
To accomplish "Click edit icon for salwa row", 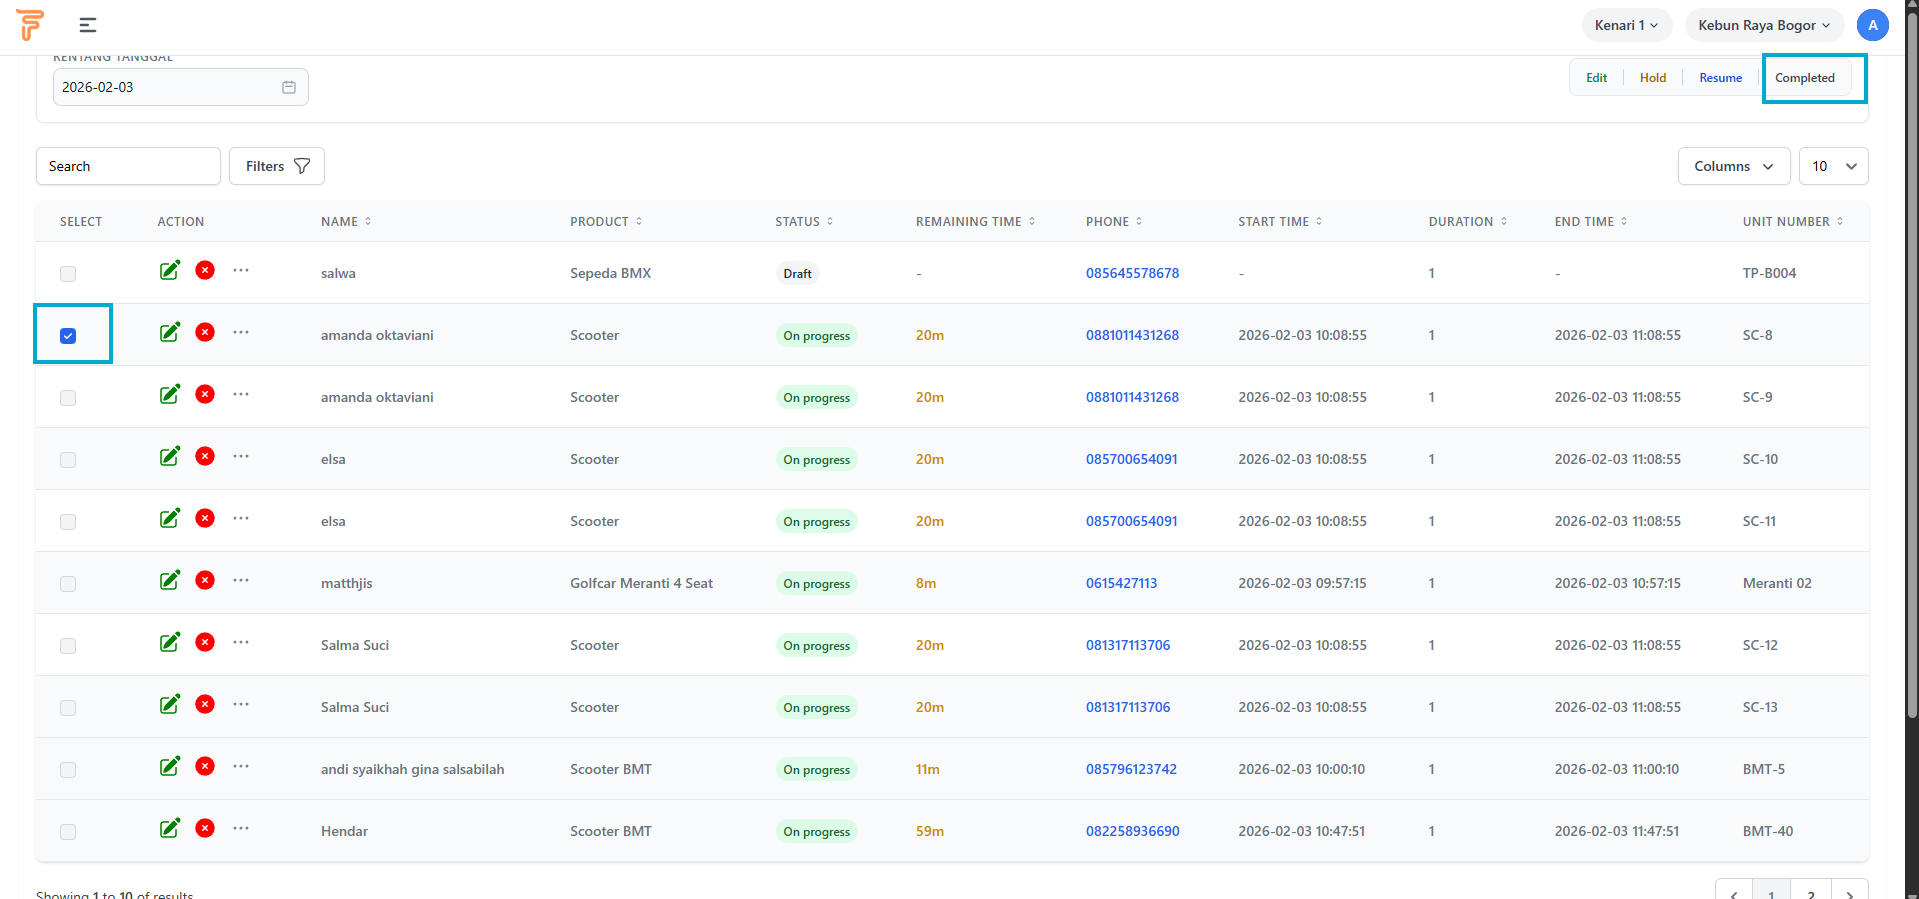I will (x=170, y=270).
